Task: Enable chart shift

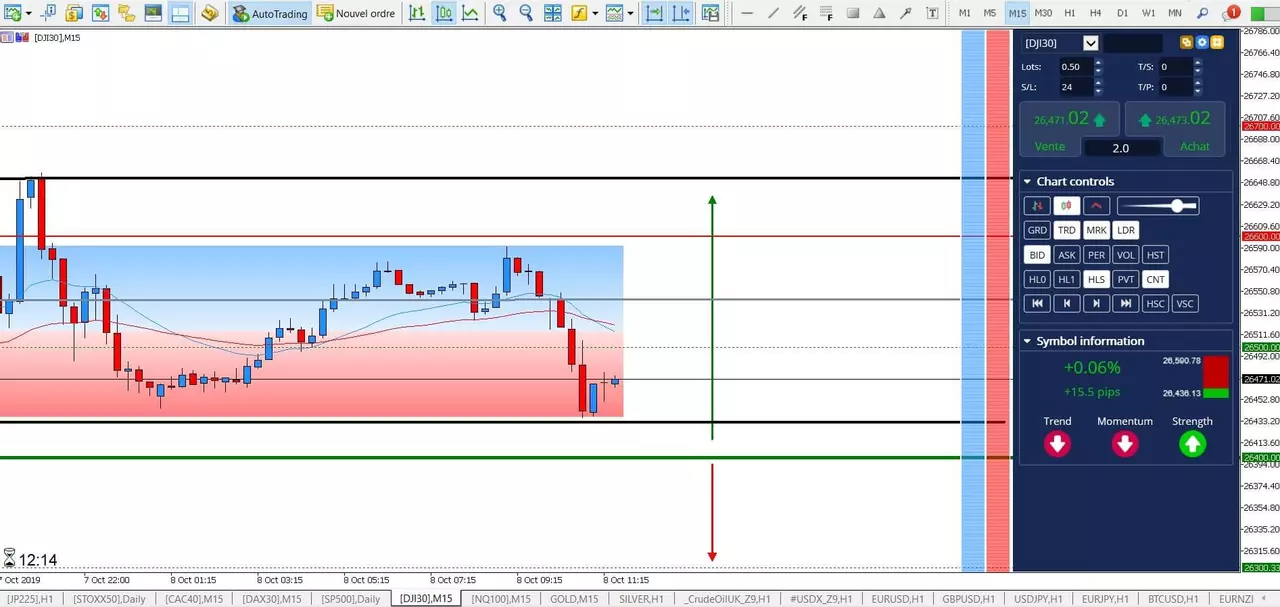Action: point(680,14)
